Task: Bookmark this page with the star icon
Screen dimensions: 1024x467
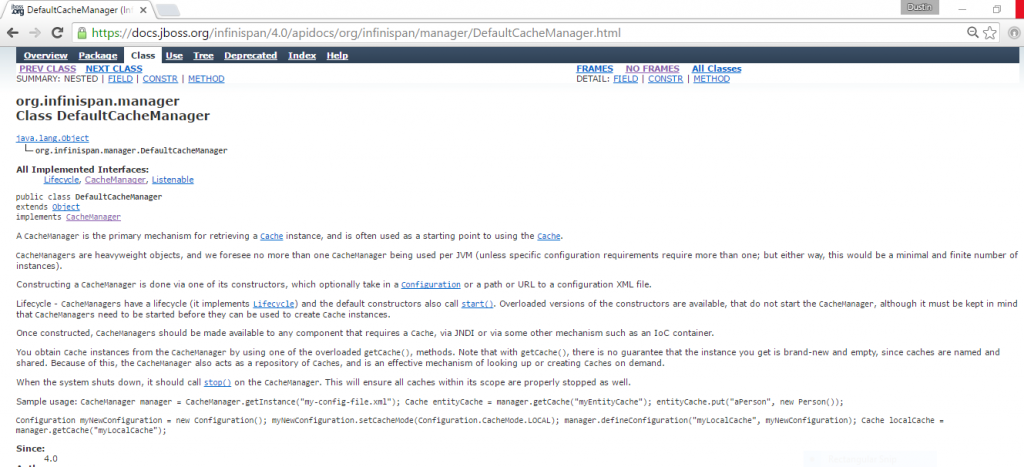Action: 990,33
